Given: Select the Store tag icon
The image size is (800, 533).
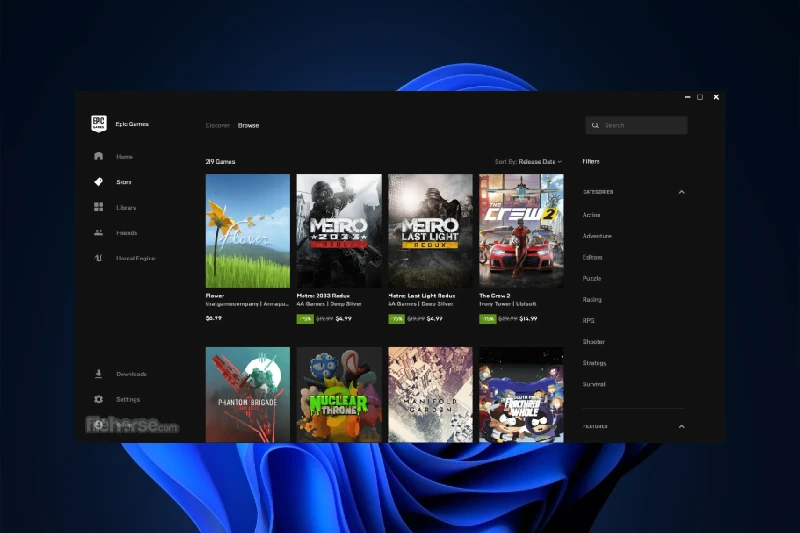Looking at the screenshot, I should (x=98, y=182).
